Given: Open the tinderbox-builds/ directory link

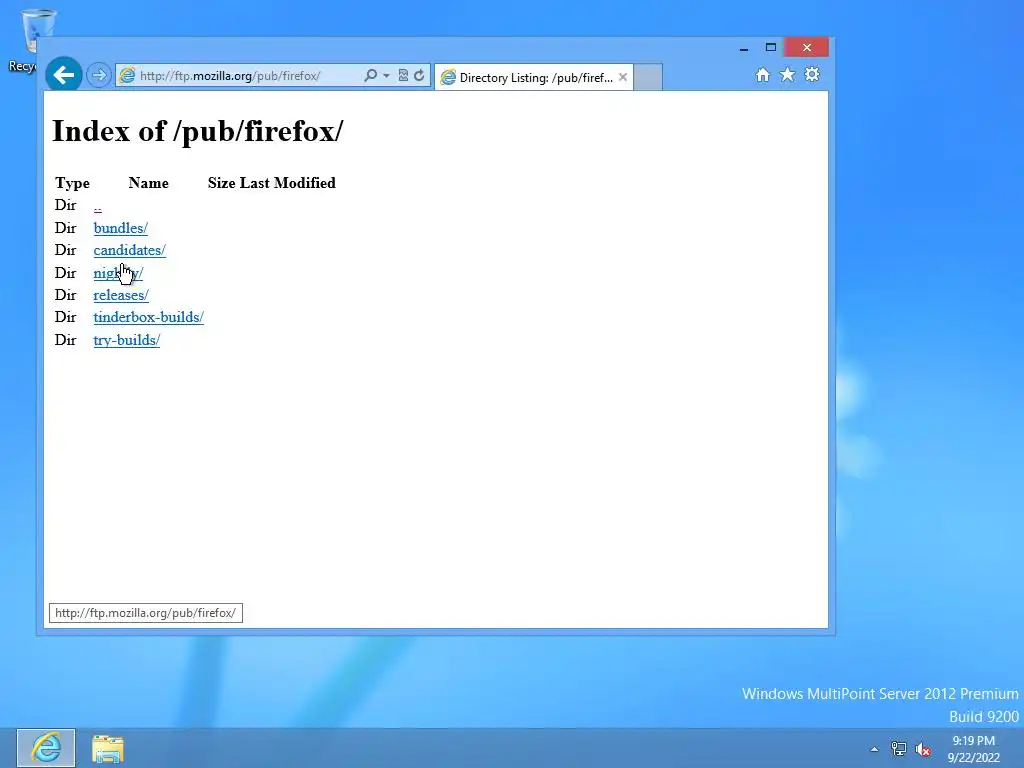Looking at the screenshot, I should click(148, 317).
